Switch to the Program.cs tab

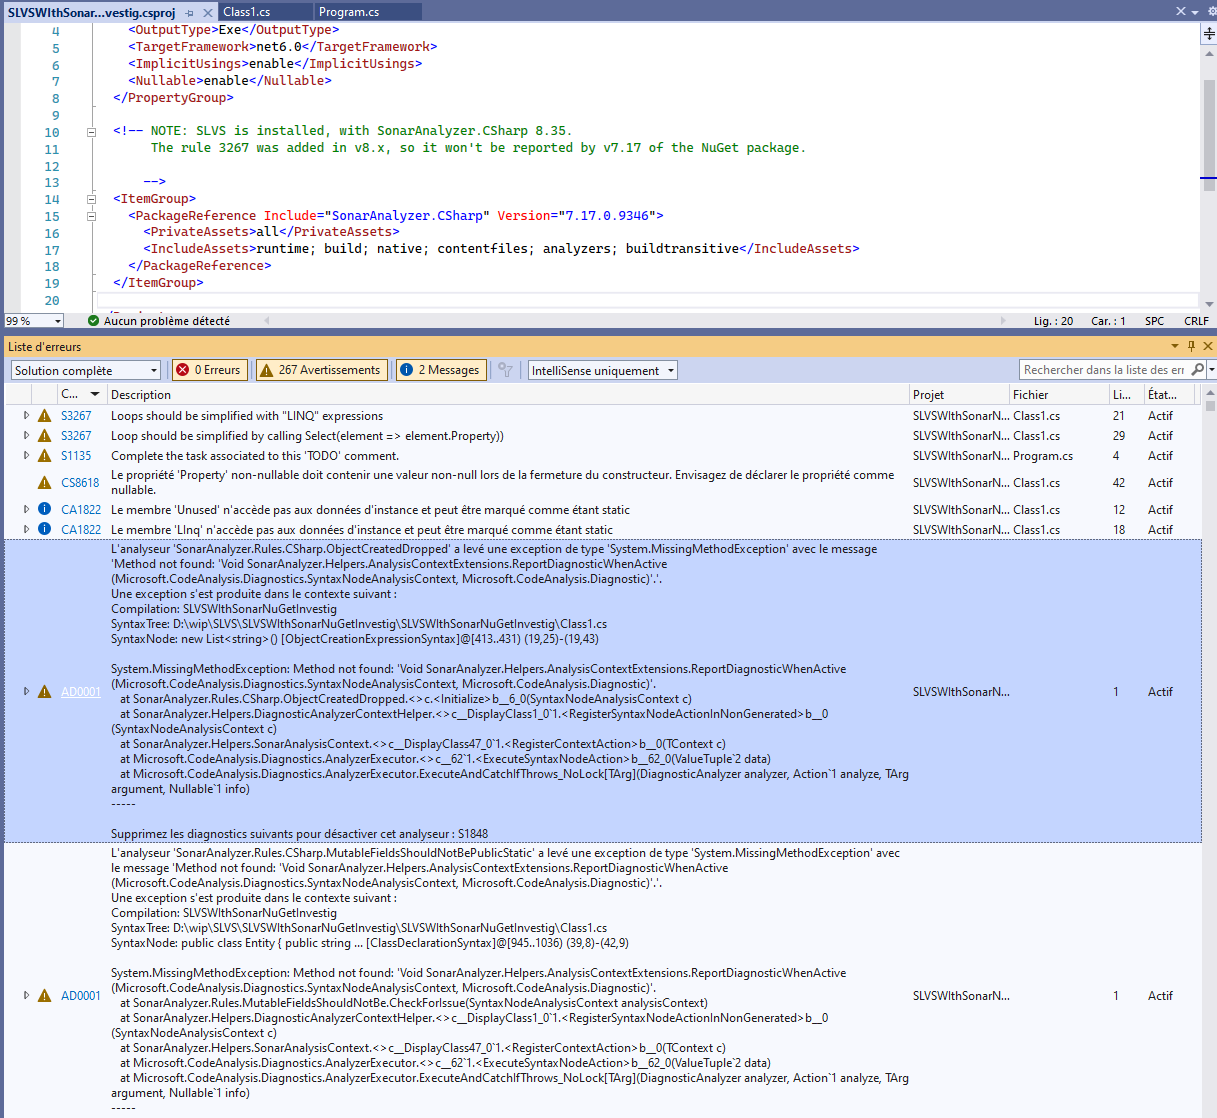pos(352,12)
